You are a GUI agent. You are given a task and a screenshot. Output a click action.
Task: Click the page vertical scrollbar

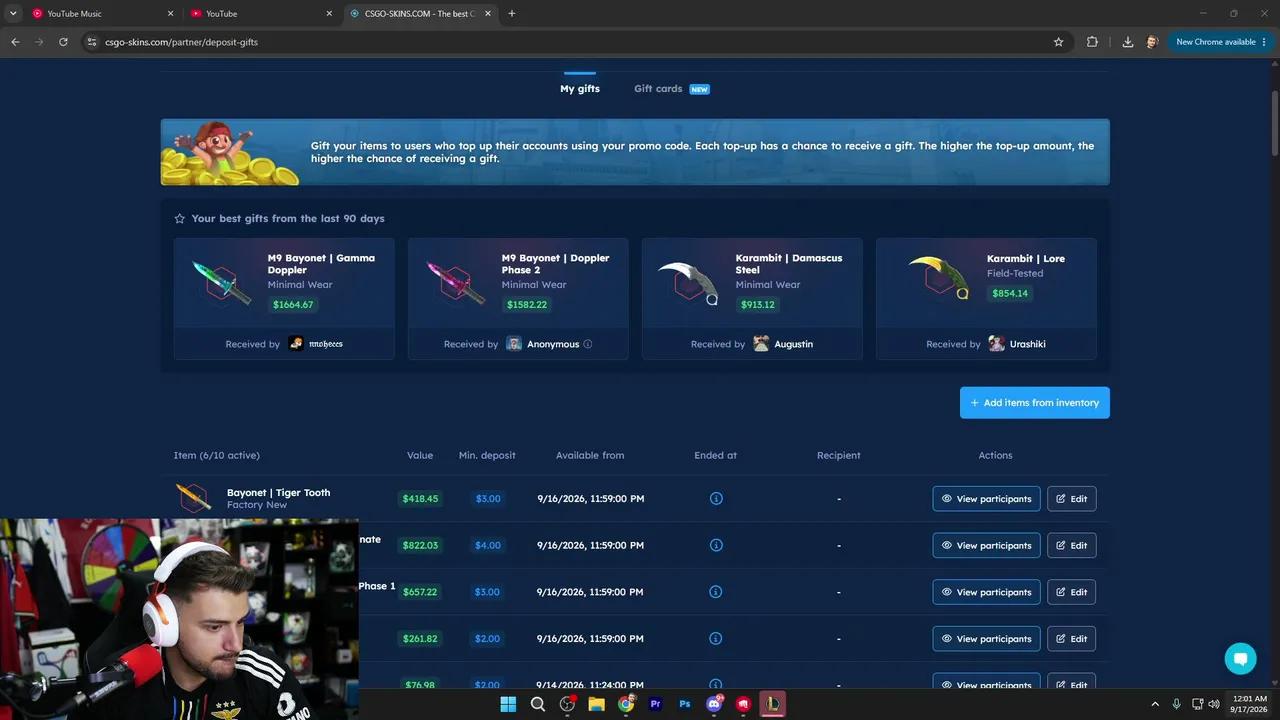(x=1274, y=122)
